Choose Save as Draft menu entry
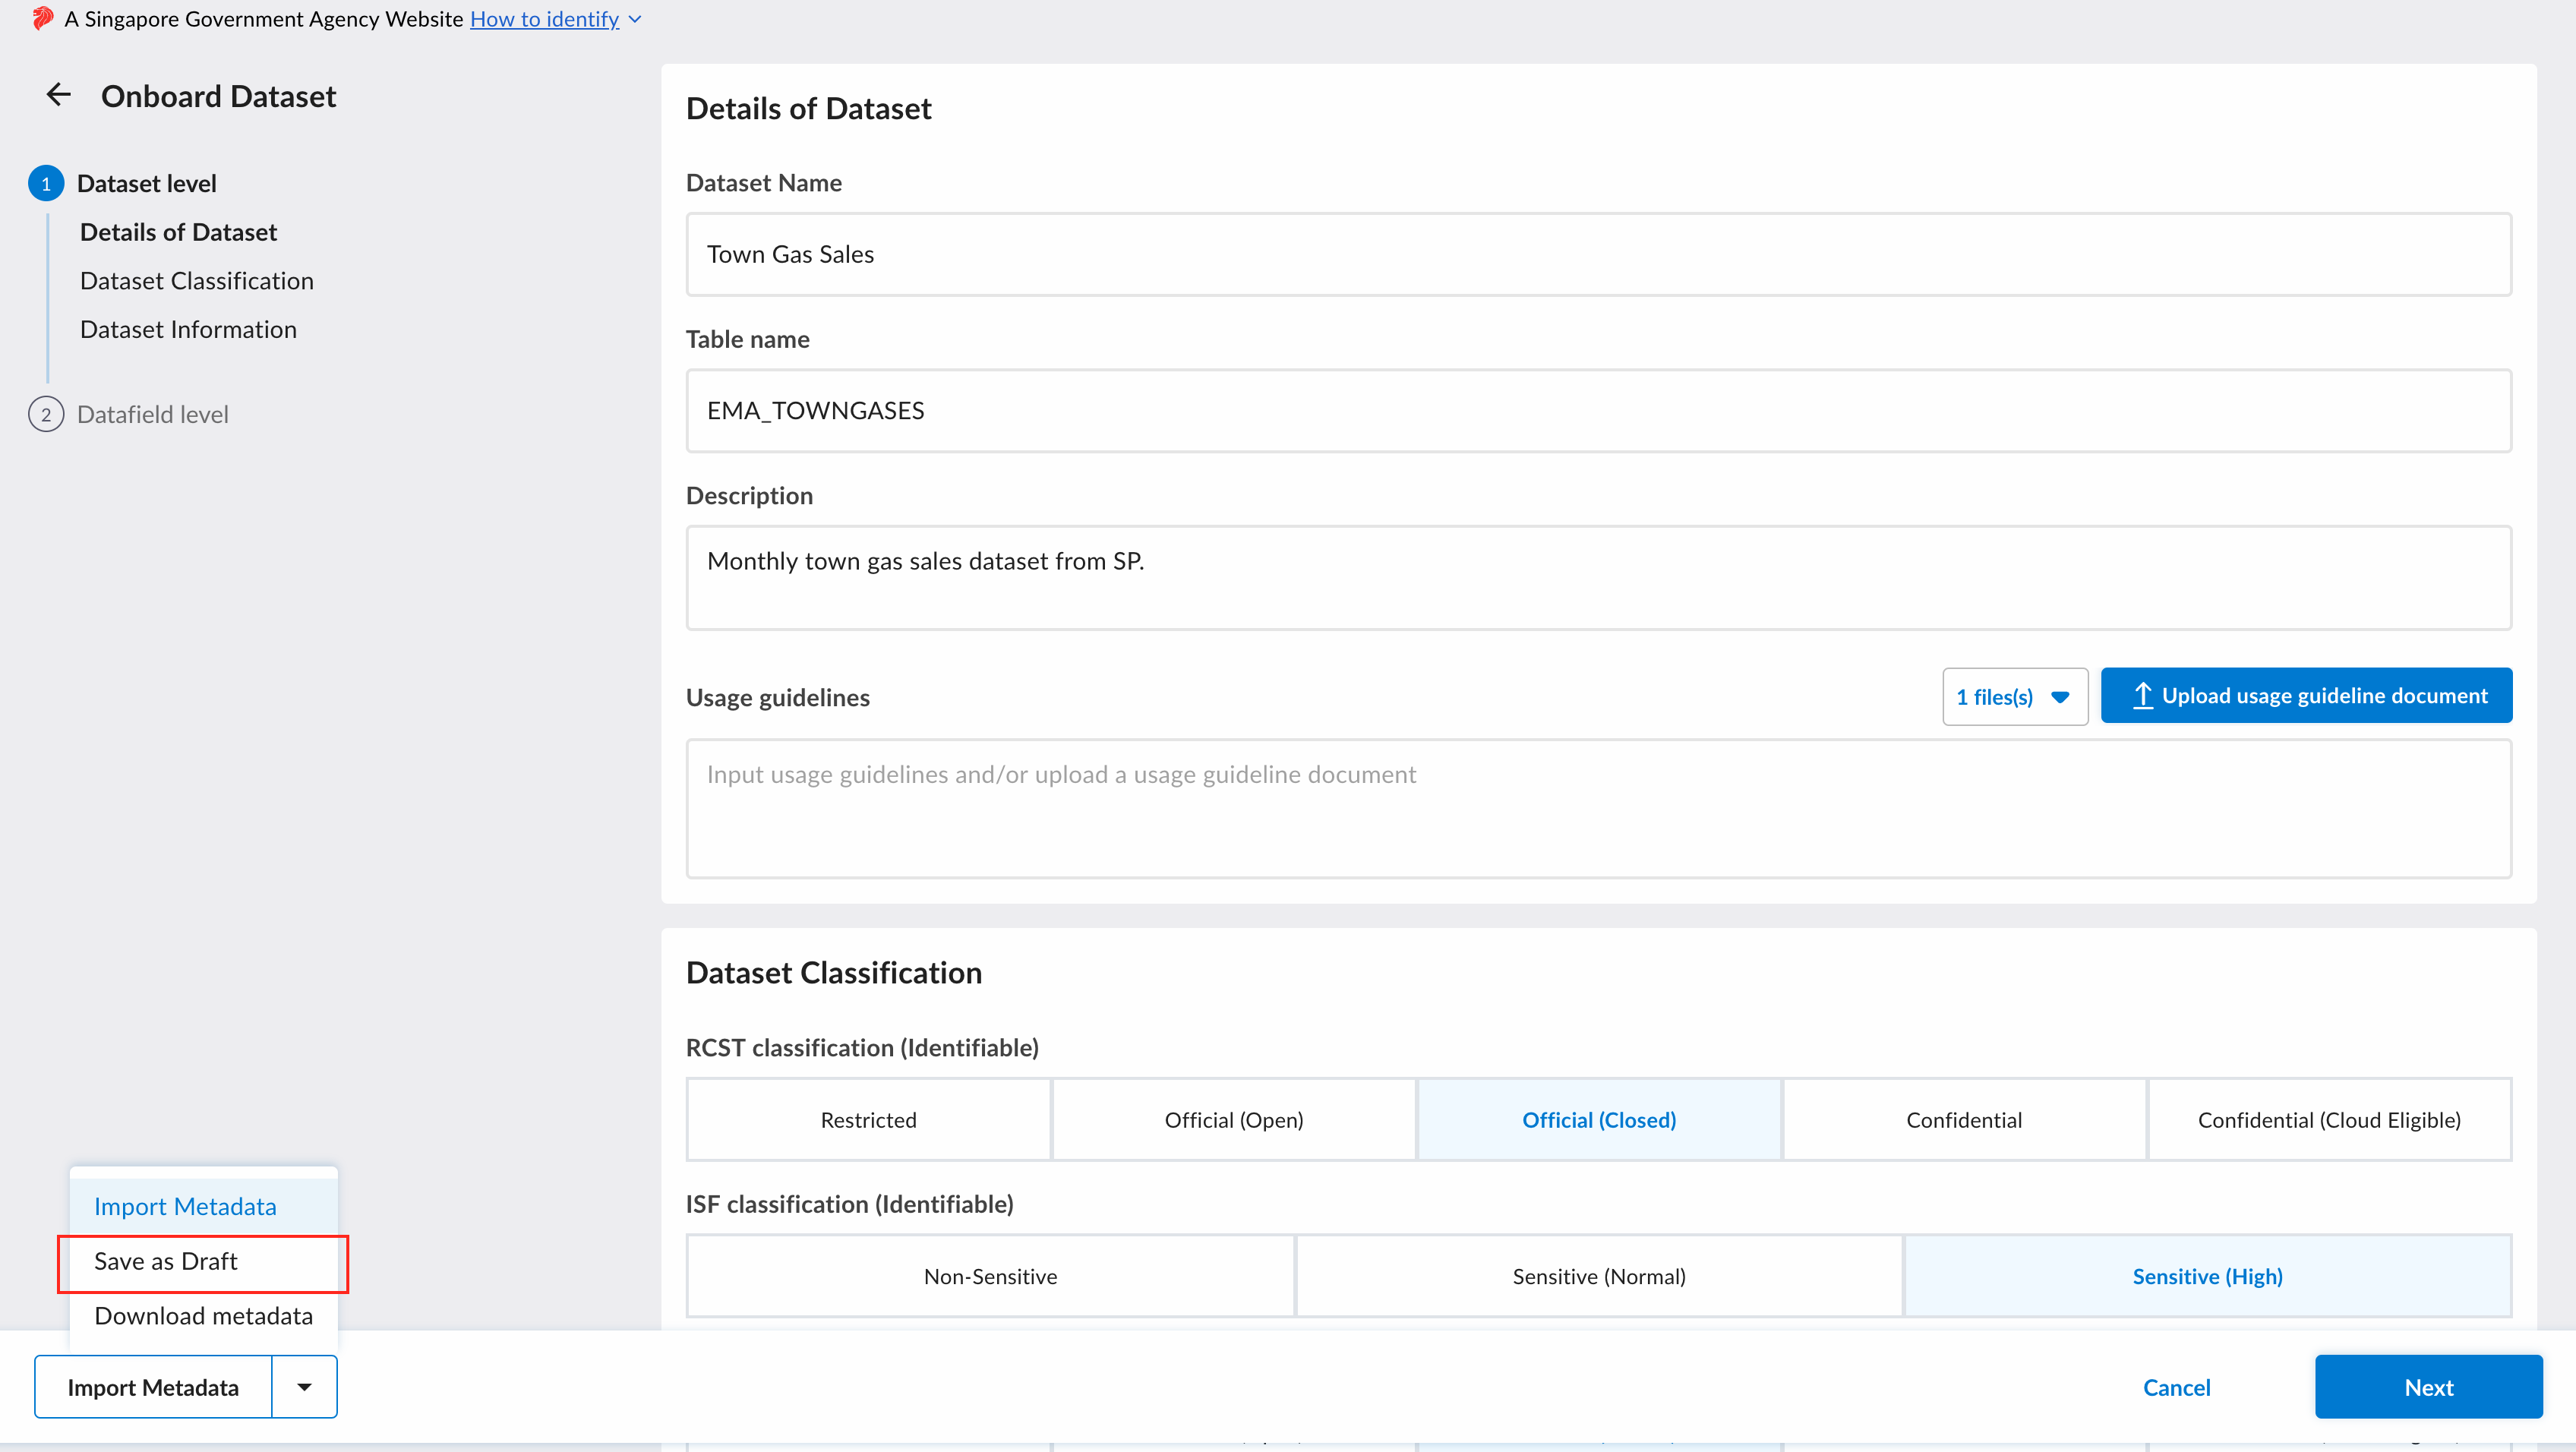2576x1452 pixels. pos(204,1261)
